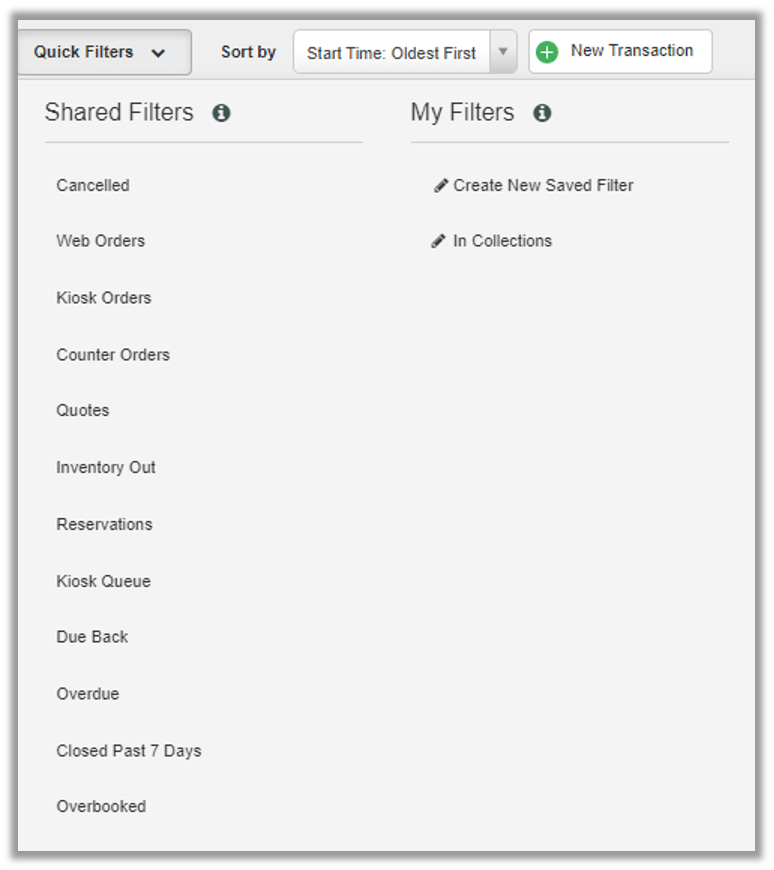The height and width of the screenshot is (870, 774).
Task: Click pencil icon beside Create New Saved Filter
Action: (x=441, y=185)
